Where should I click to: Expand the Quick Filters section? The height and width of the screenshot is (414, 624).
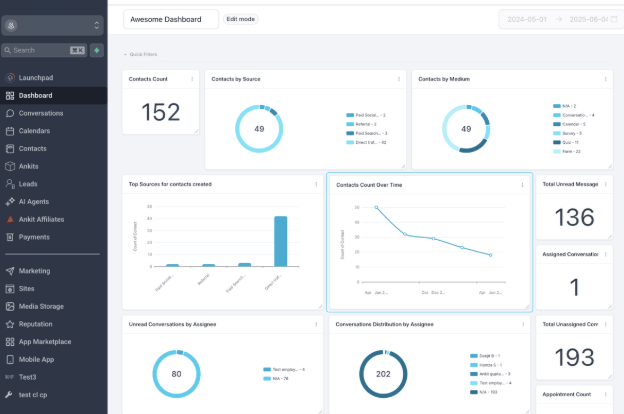click(x=140, y=54)
